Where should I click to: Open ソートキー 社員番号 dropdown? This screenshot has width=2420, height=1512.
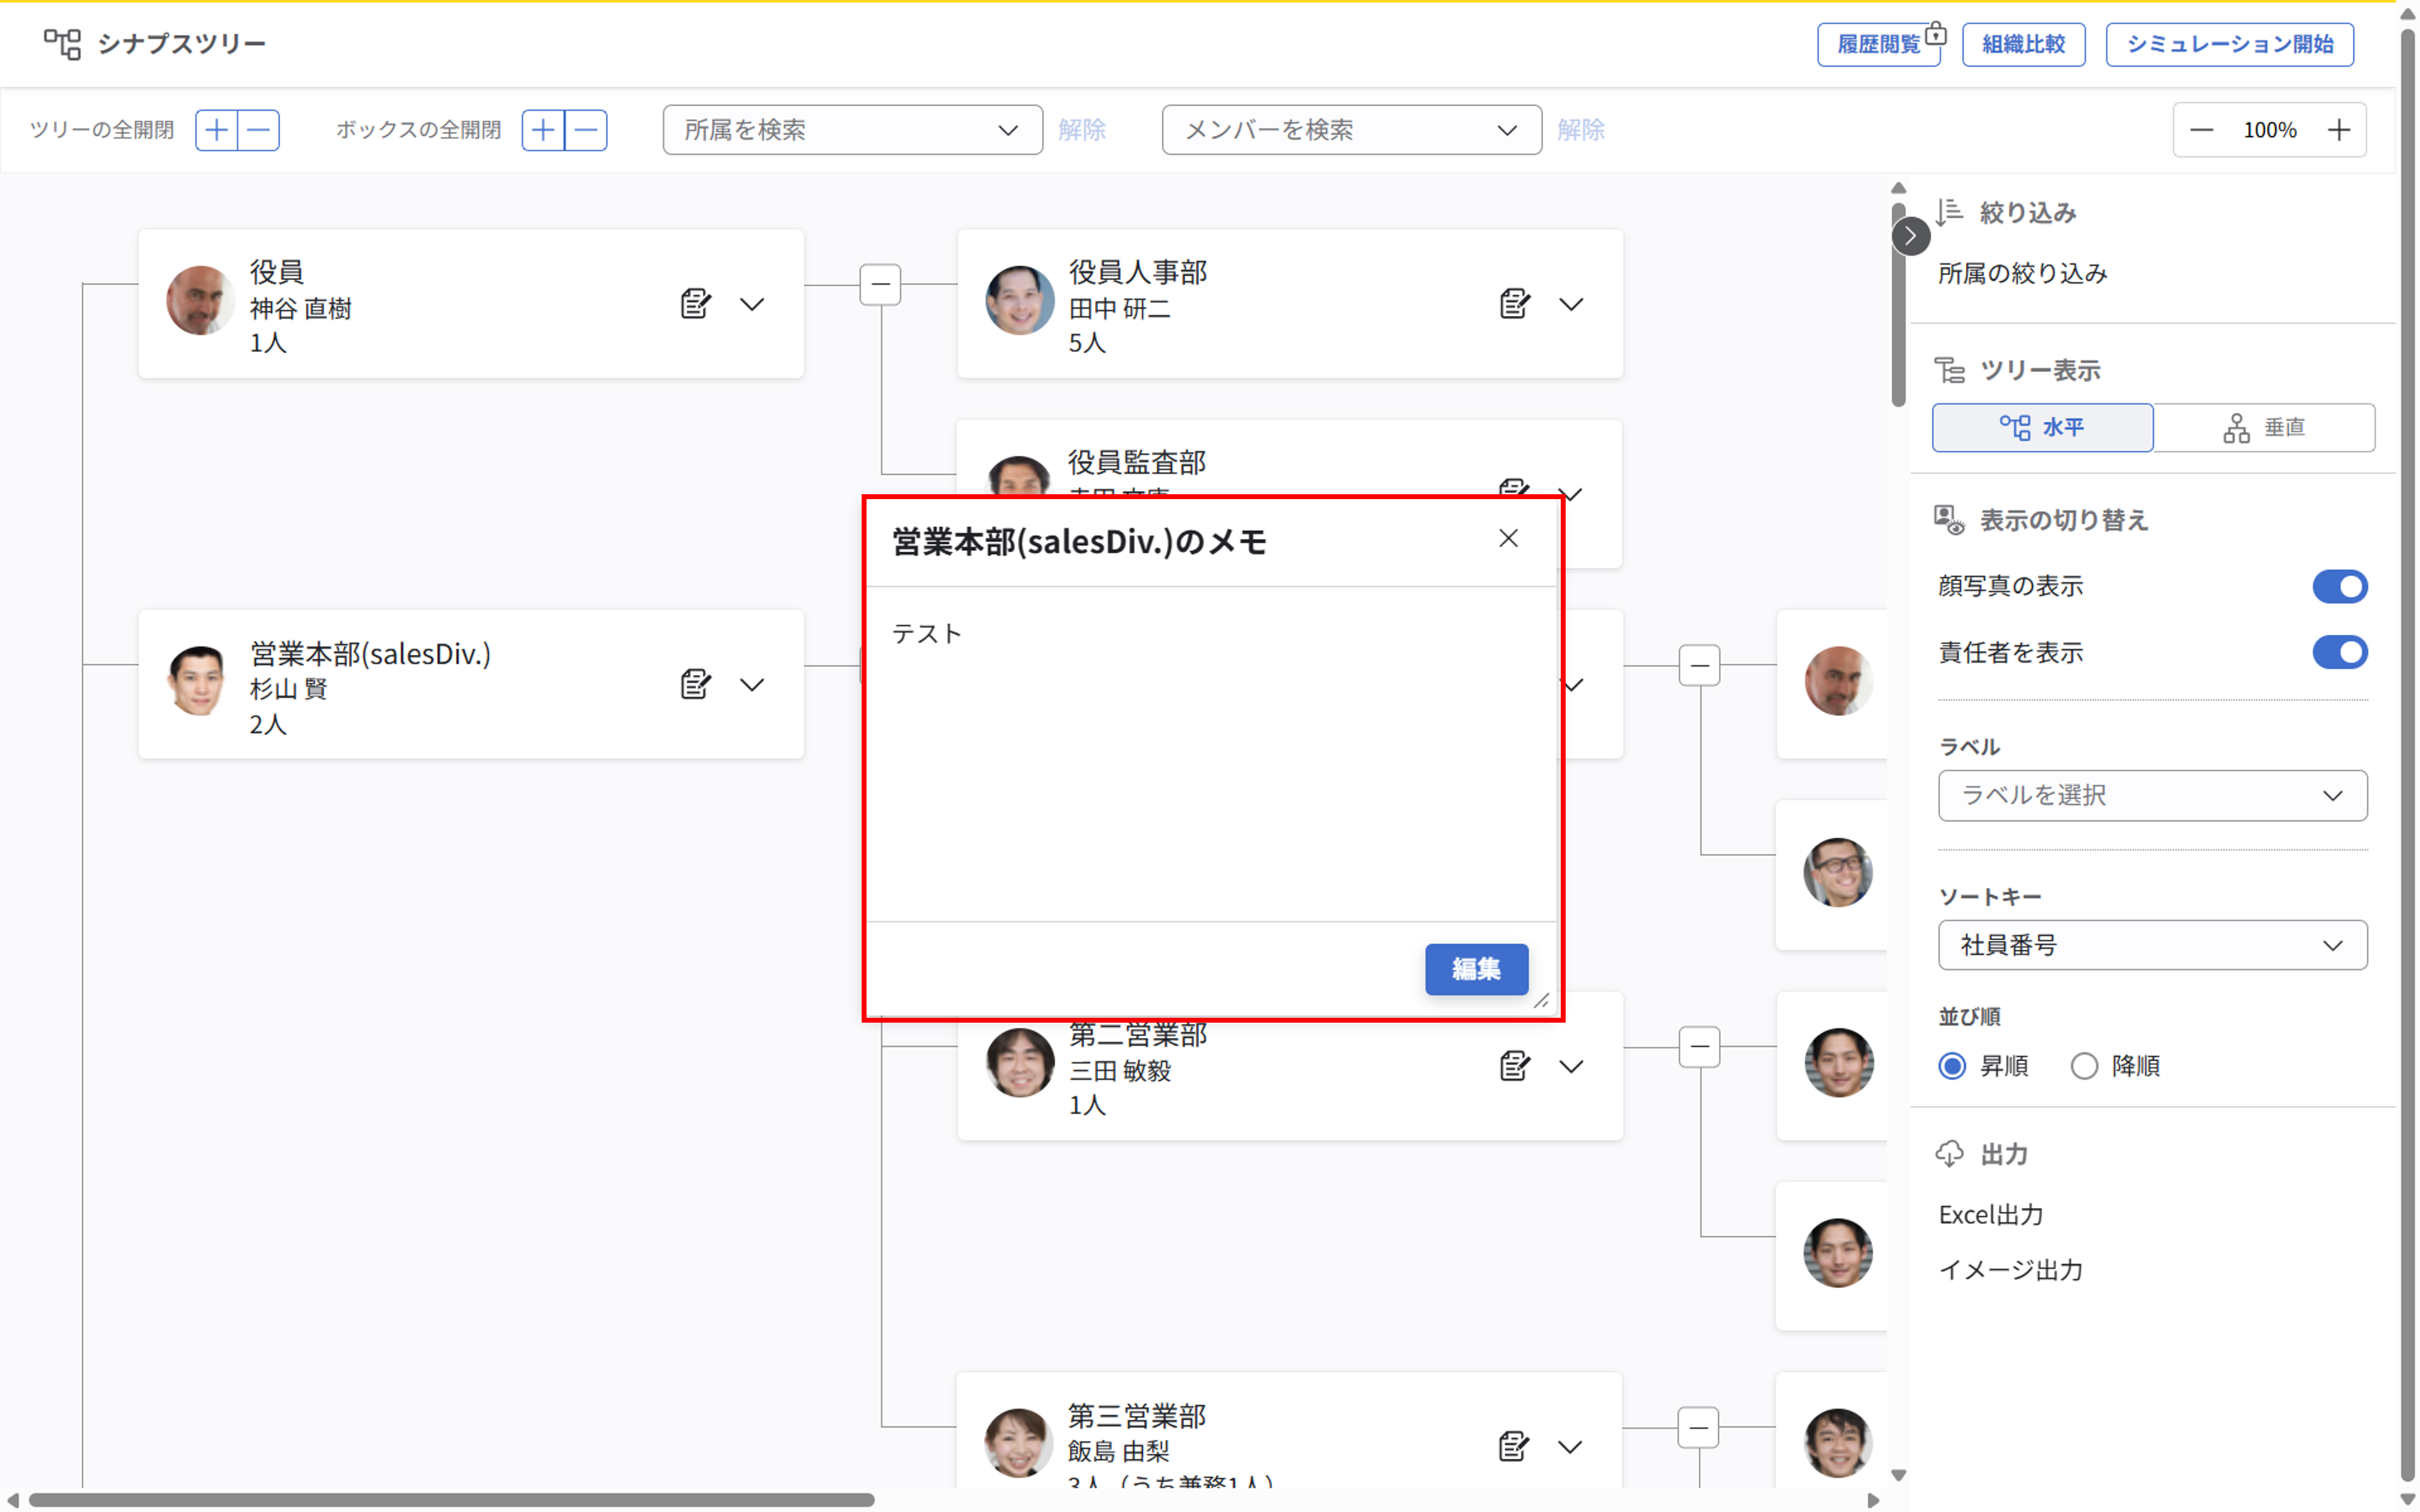(x=2152, y=945)
